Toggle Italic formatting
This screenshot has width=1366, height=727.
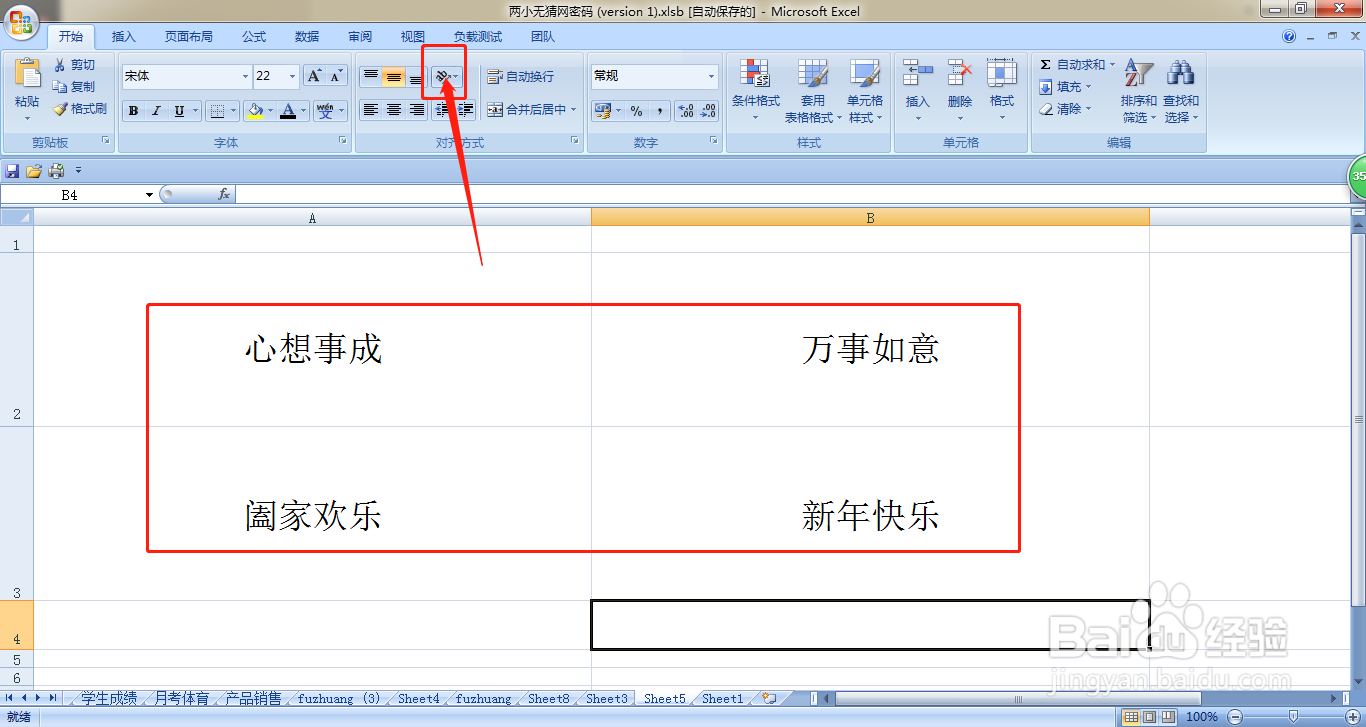[x=156, y=111]
